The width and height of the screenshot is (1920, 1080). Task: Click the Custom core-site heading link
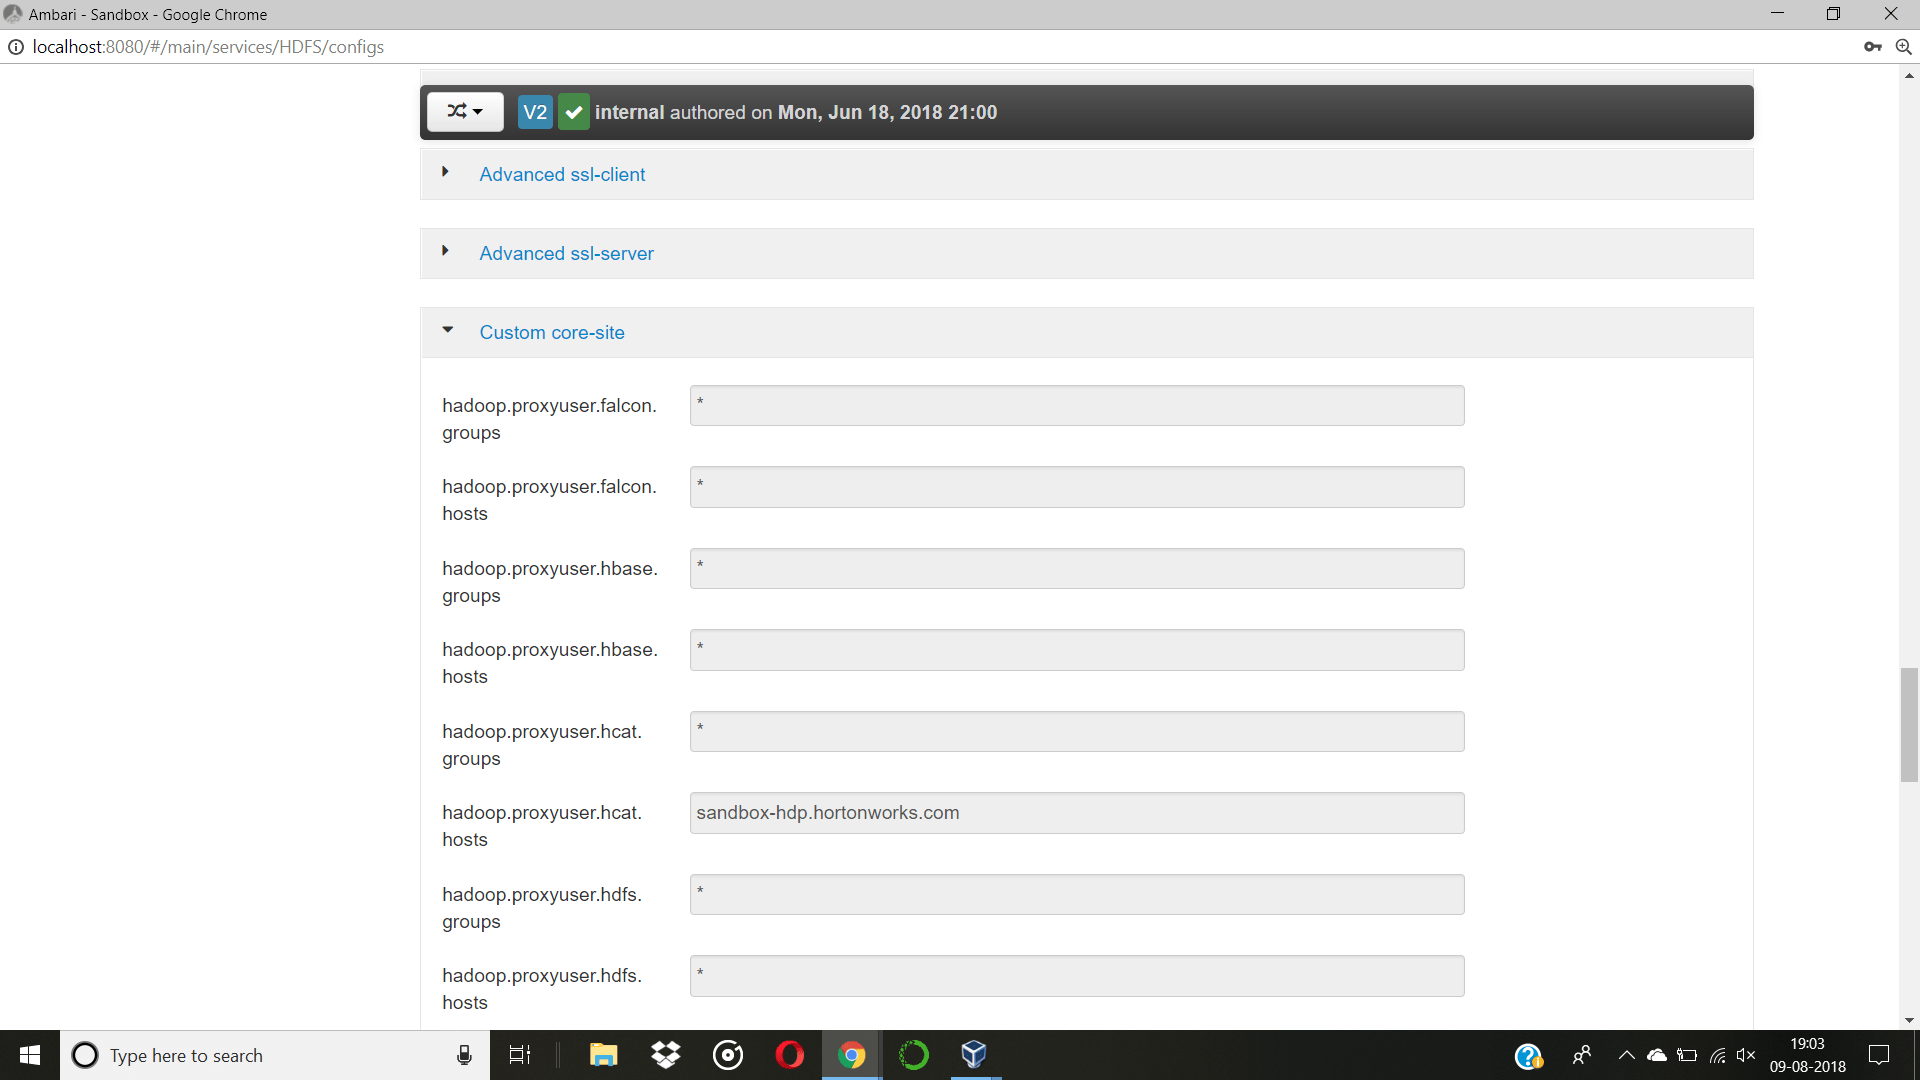(x=552, y=332)
